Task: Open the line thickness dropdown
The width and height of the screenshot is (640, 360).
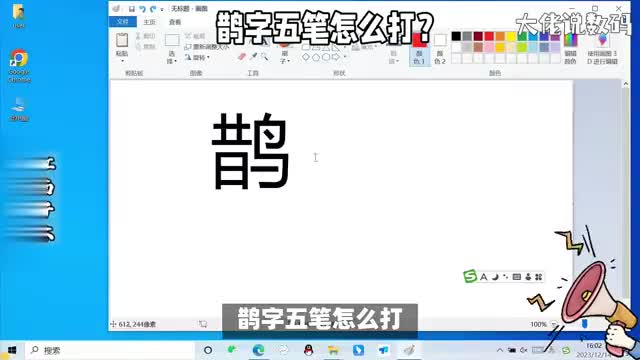Action: tap(394, 57)
